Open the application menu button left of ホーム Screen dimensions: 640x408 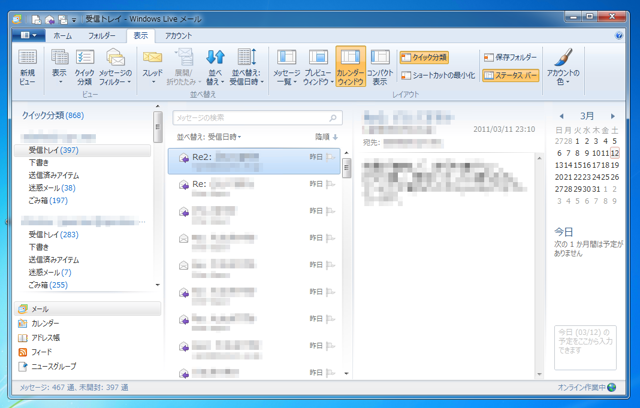(x=28, y=35)
